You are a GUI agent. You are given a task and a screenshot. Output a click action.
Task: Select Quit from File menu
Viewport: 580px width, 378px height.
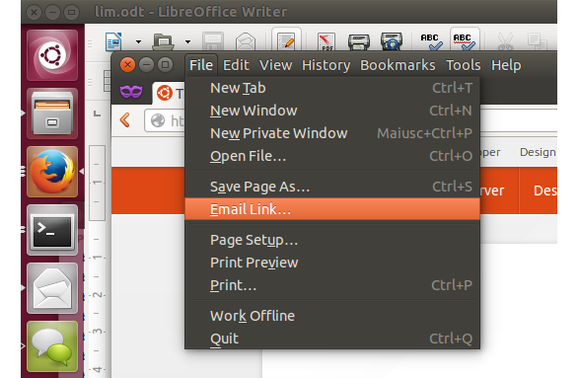click(x=332, y=338)
